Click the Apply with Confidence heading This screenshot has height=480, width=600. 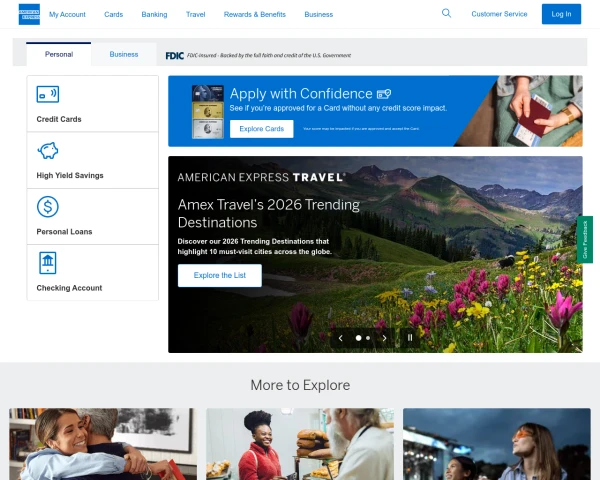point(301,94)
